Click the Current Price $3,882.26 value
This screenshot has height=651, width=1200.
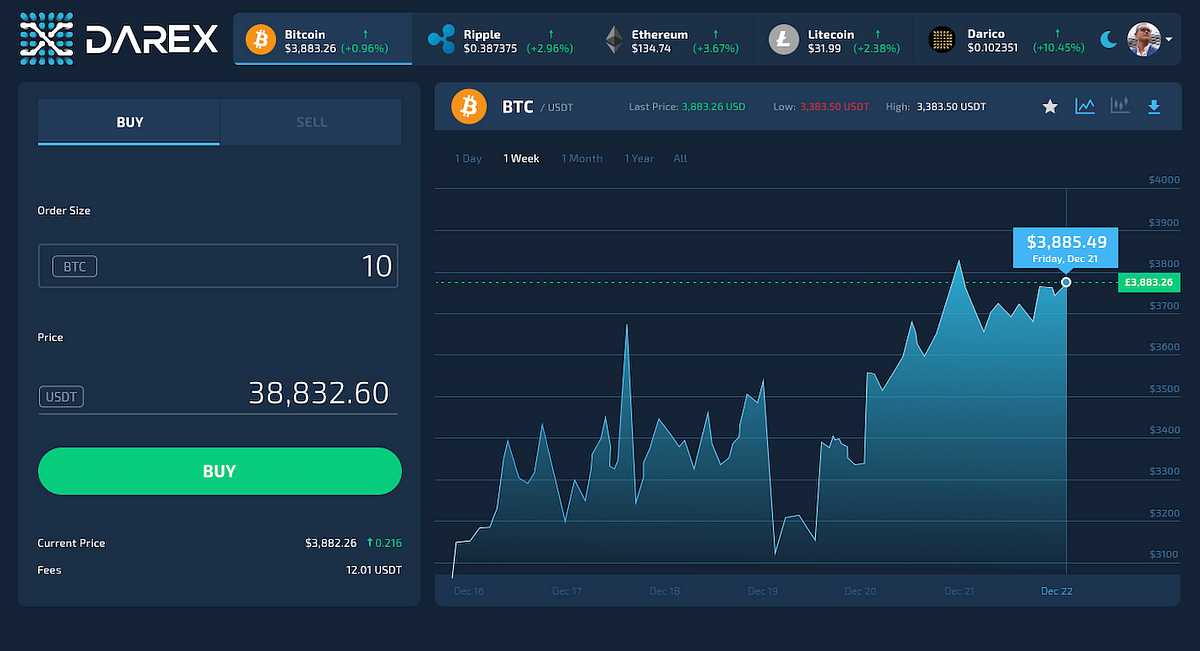[331, 543]
